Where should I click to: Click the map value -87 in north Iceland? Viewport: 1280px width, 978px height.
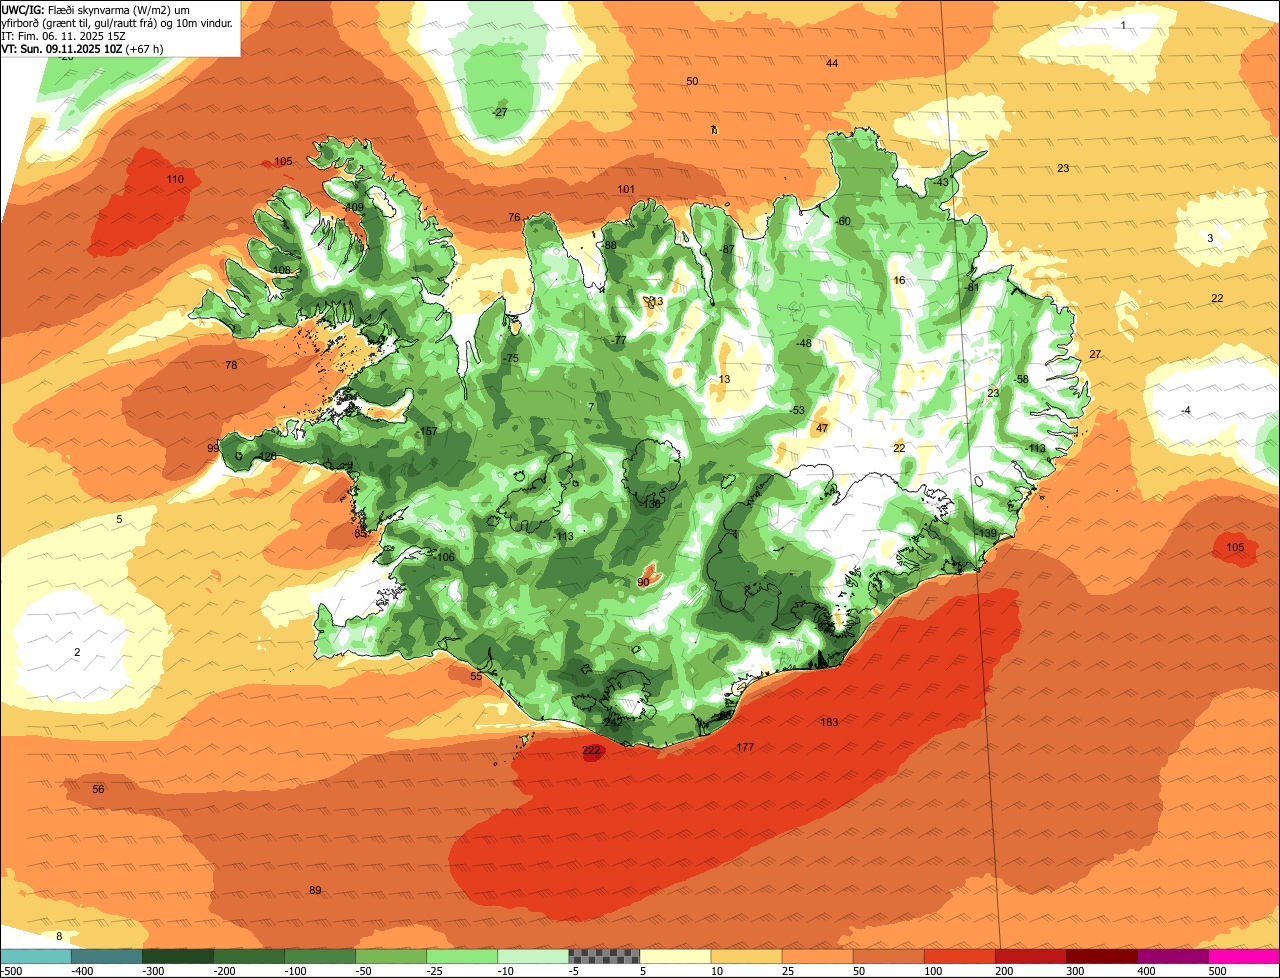[726, 249]
